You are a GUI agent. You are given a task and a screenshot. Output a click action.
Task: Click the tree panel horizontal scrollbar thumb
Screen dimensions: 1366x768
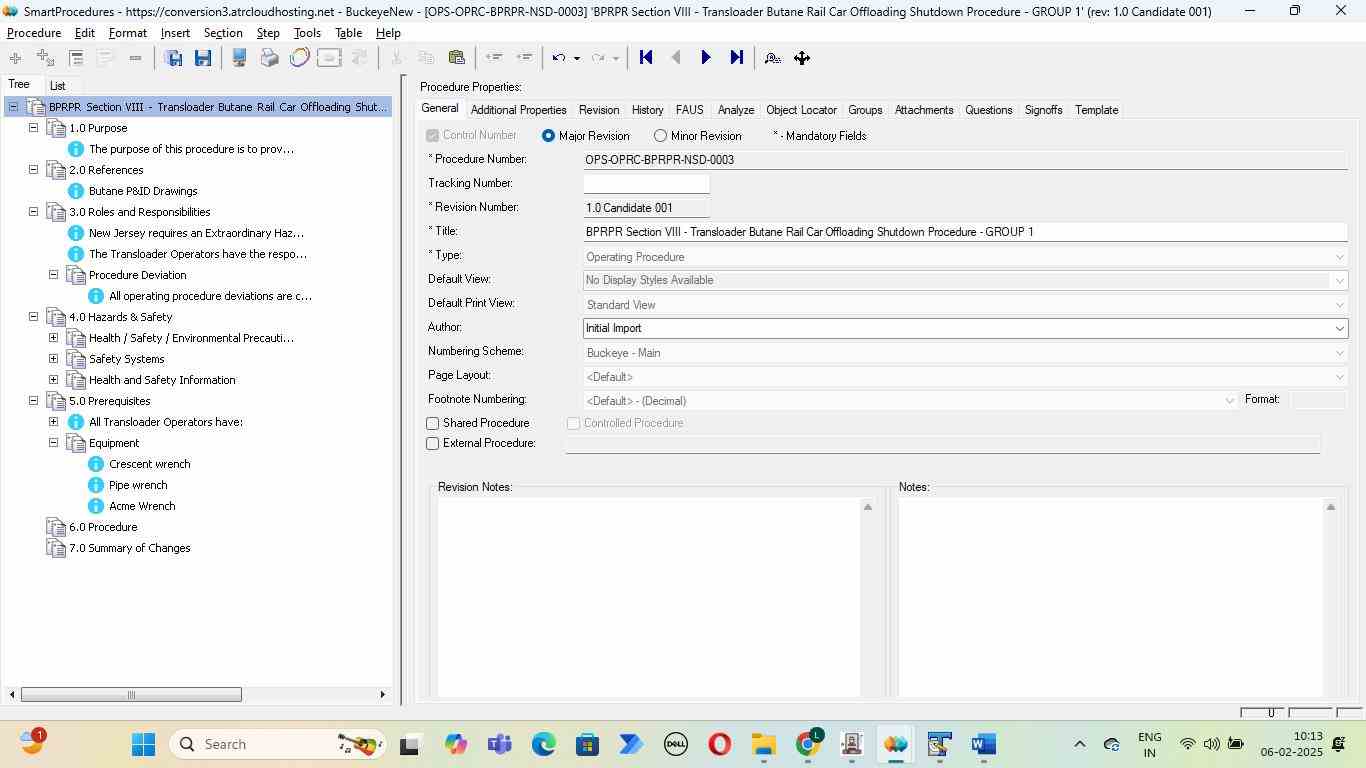pos(131,695)
